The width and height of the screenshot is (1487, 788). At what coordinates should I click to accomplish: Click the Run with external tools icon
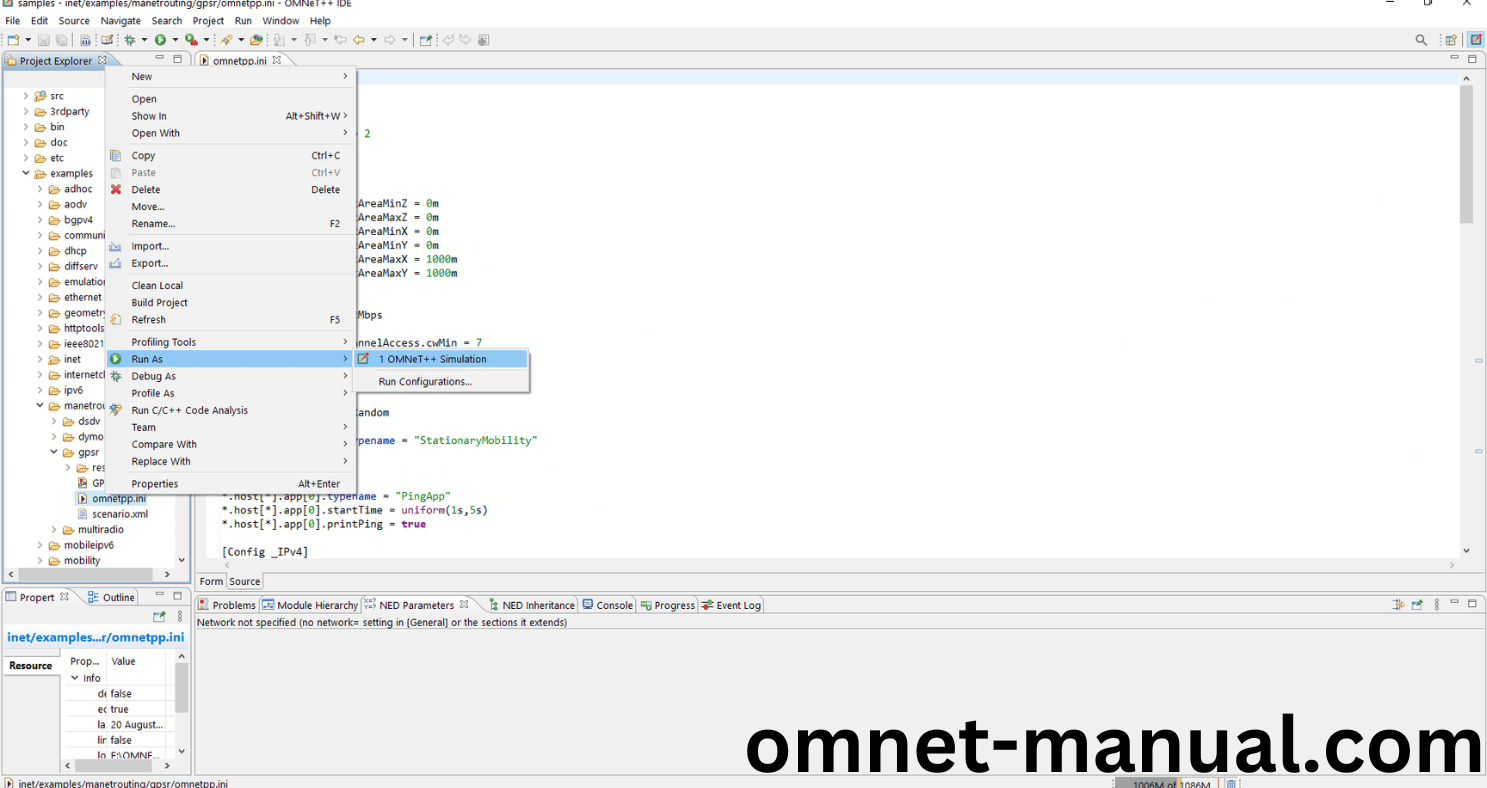point(190,40)
